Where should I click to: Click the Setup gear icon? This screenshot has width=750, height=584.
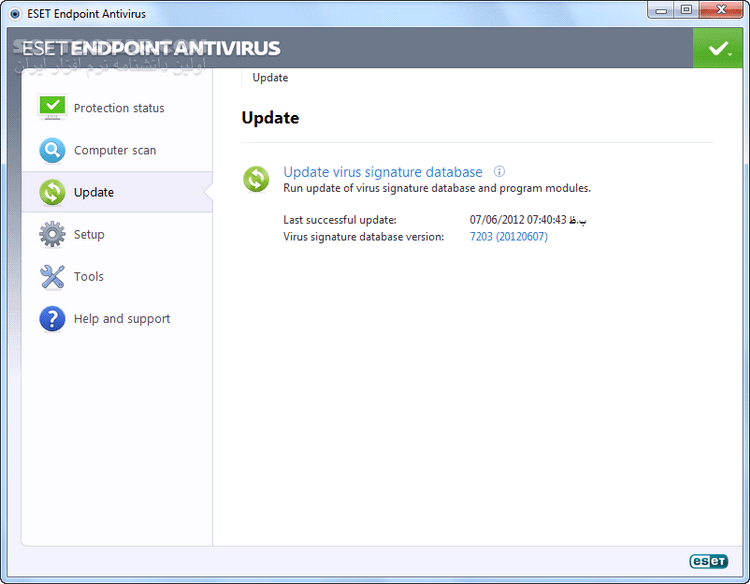[52, 234]
